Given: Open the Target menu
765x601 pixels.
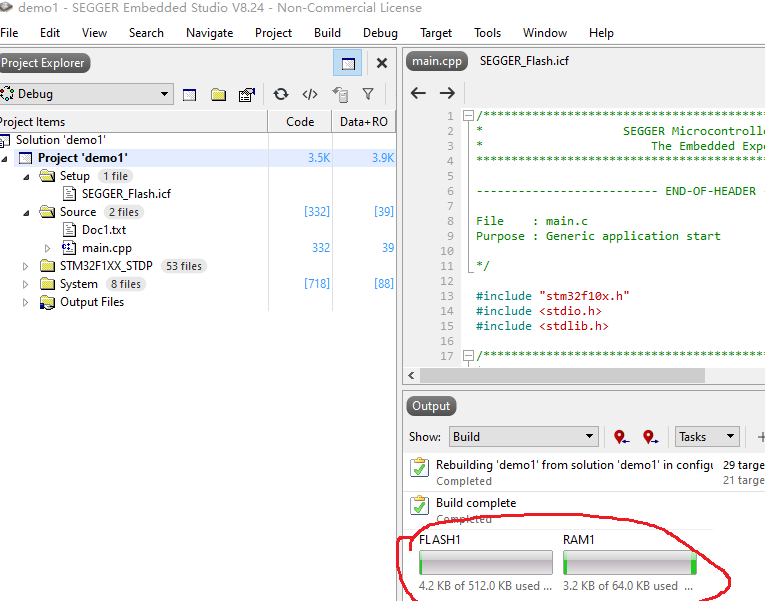Looking at the screenshot, I should pos(436,33).
